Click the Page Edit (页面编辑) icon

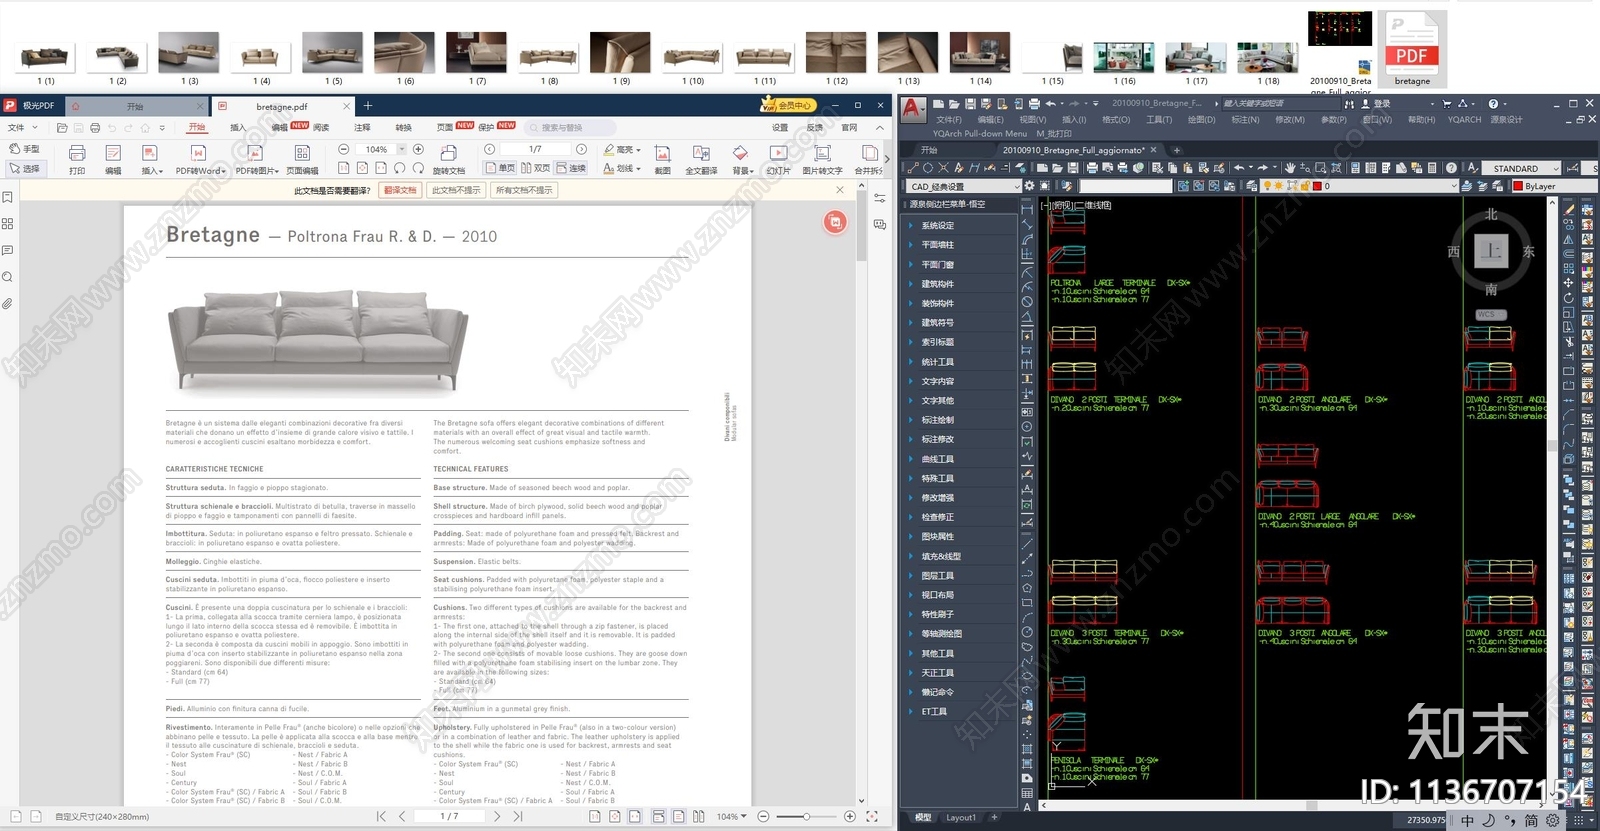tap(302, 158)
